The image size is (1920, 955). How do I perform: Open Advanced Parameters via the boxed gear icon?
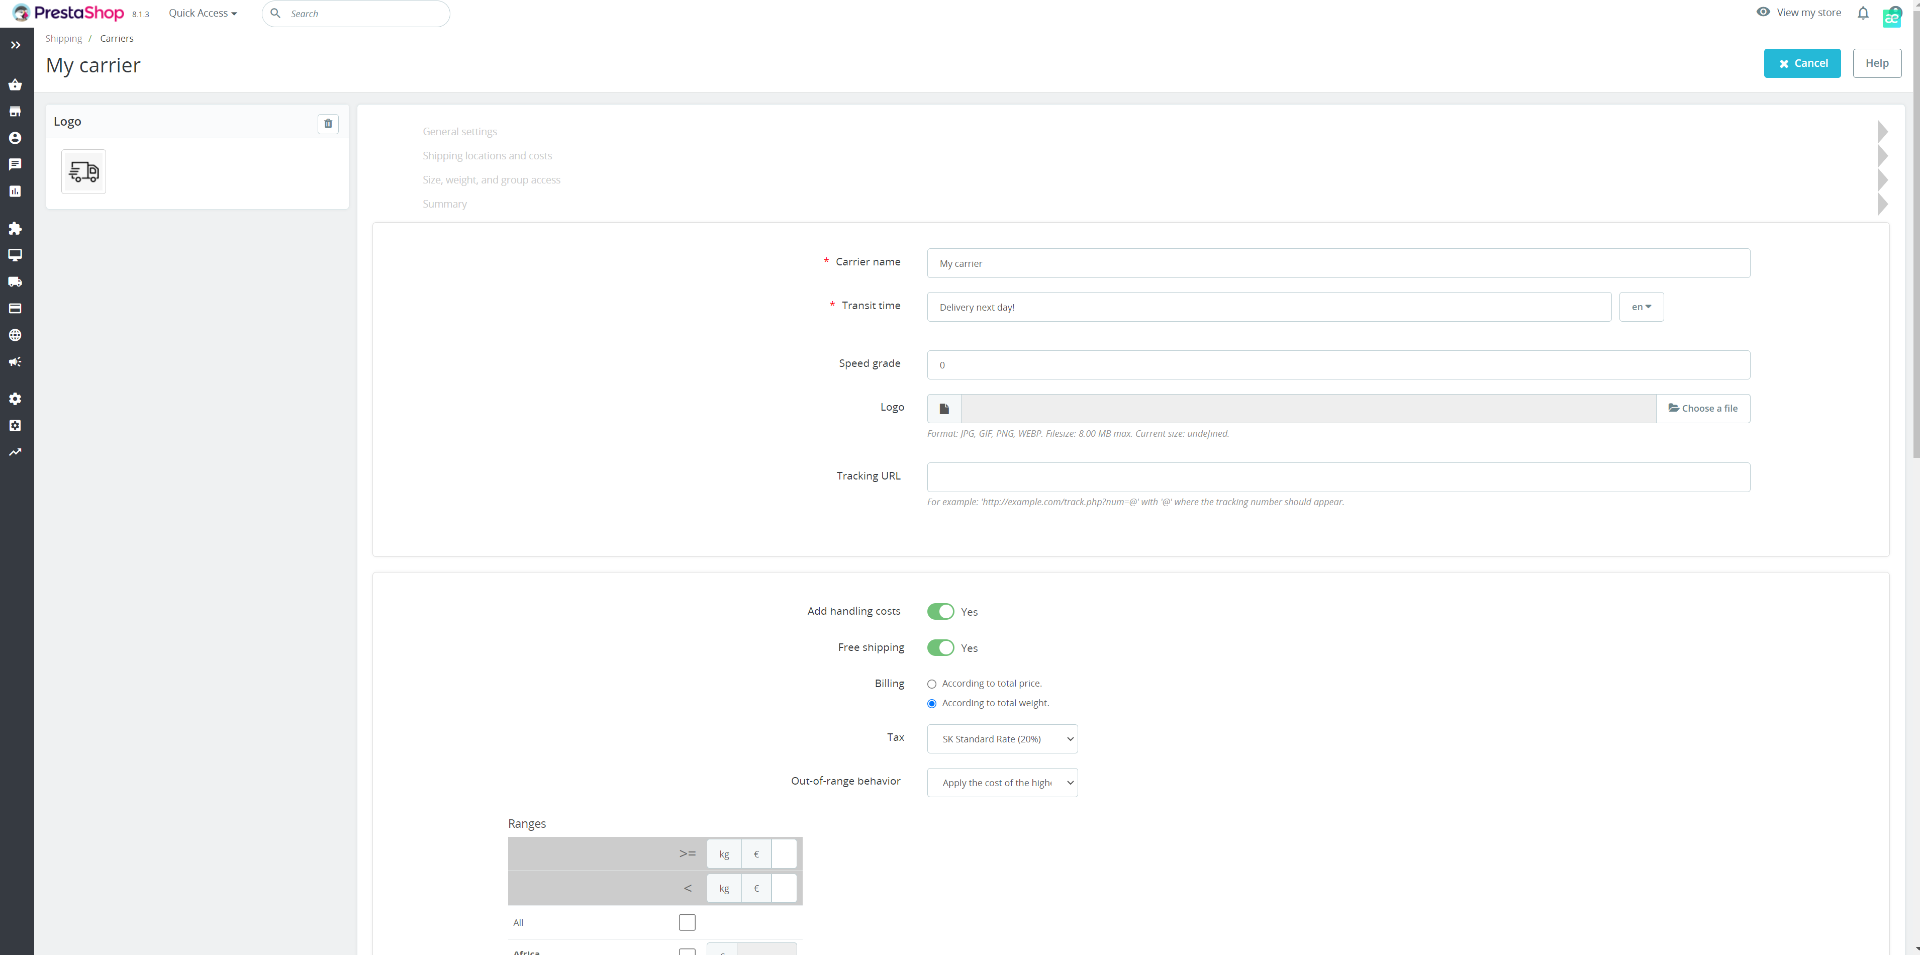click(15, 425)
